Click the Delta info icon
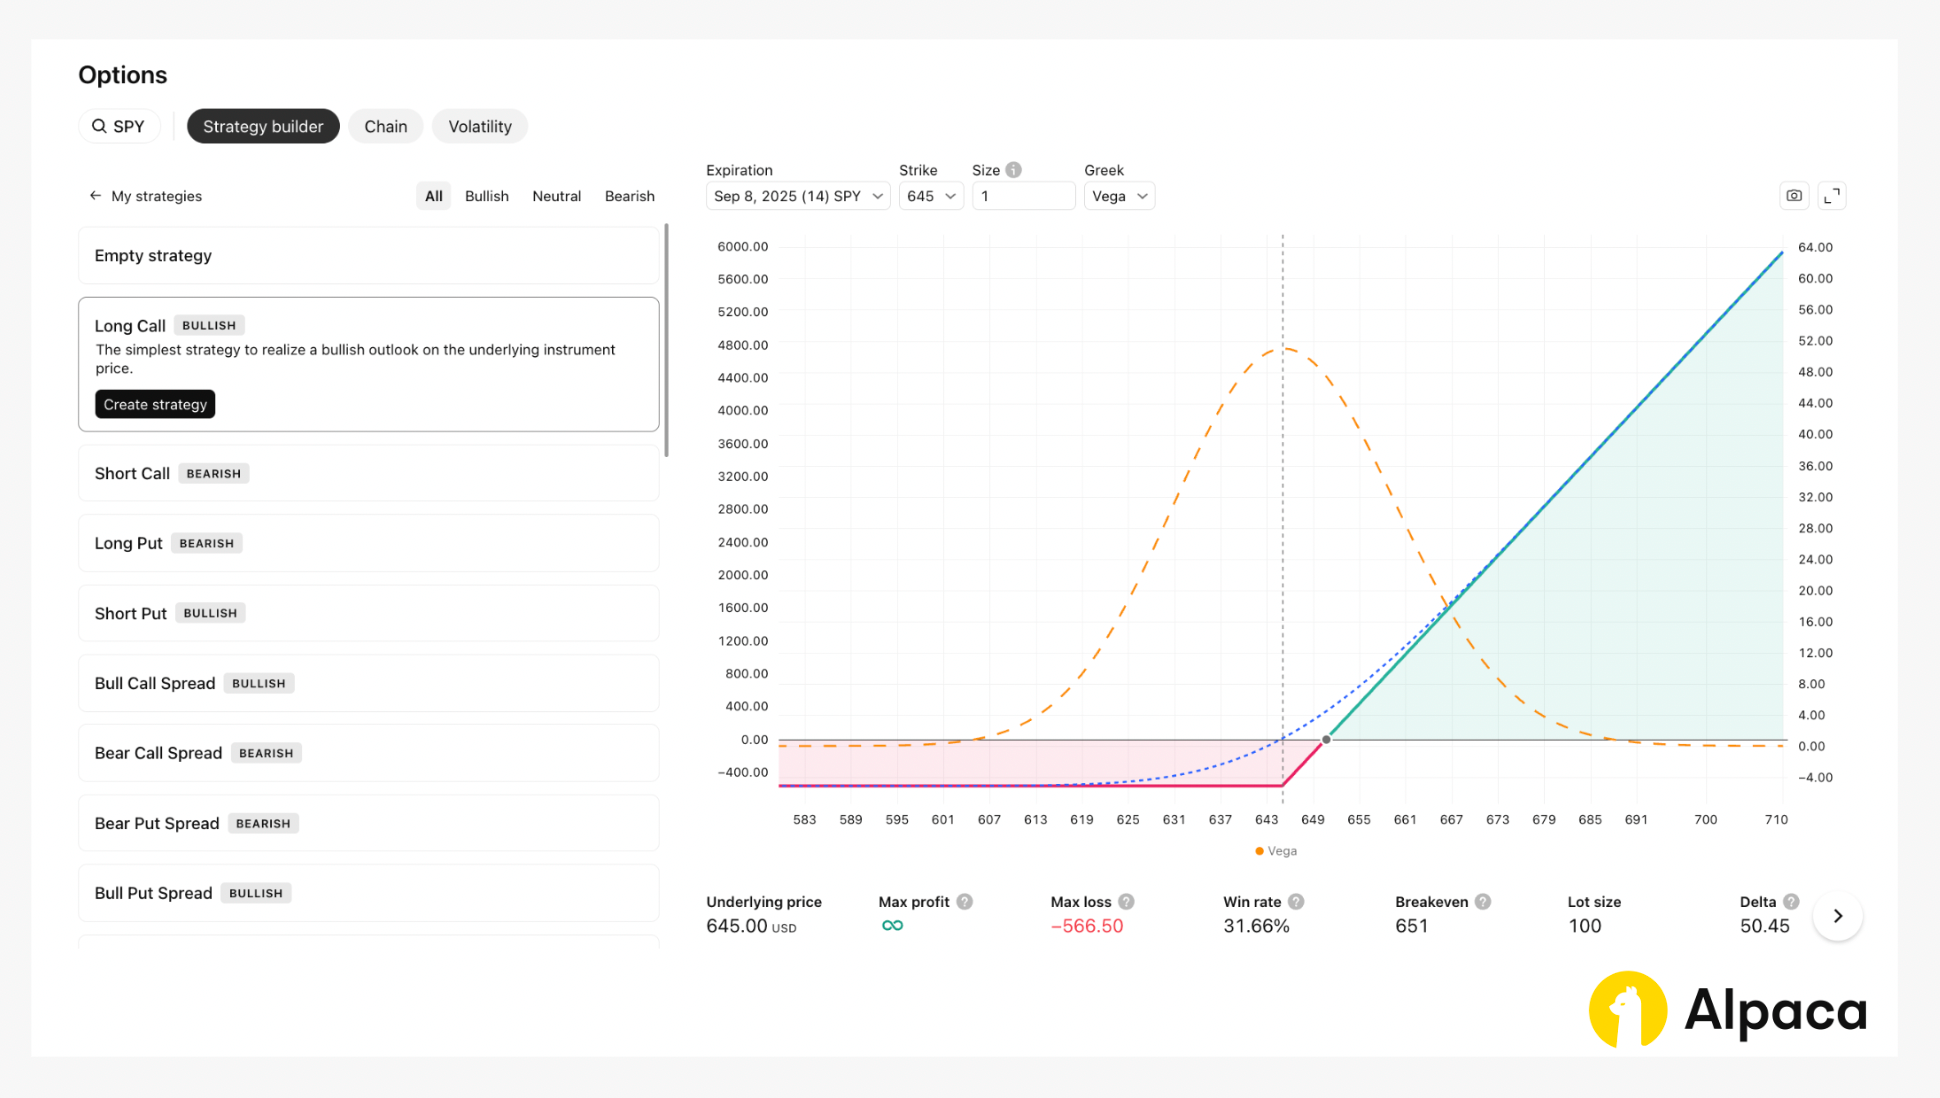This screenshot has width=1940, height=1098. pos(1792,901)
